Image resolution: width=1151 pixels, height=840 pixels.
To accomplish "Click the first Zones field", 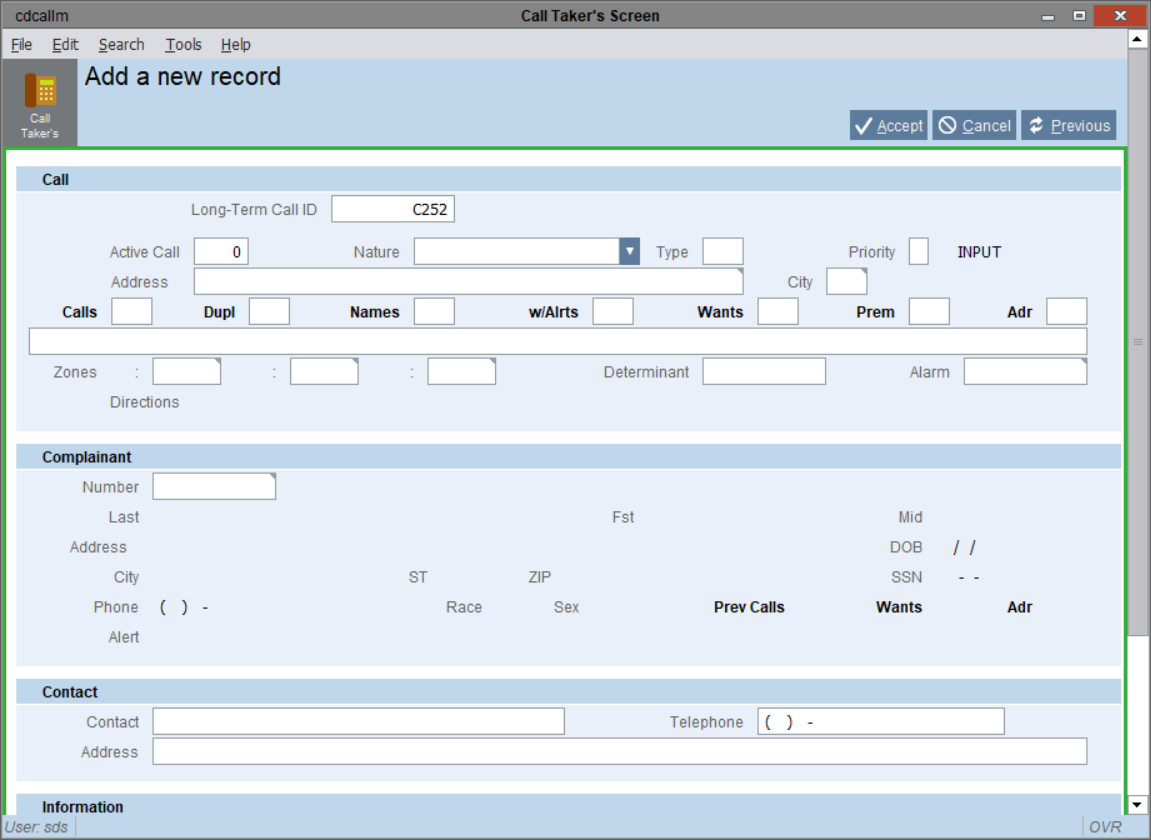I will (186, 372).
